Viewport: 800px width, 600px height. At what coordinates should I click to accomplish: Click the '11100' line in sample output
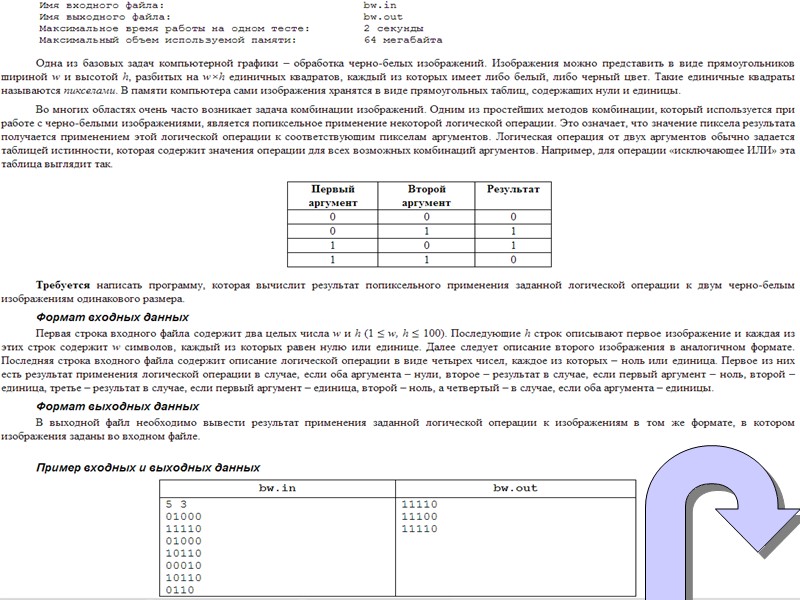pos(419,517)
